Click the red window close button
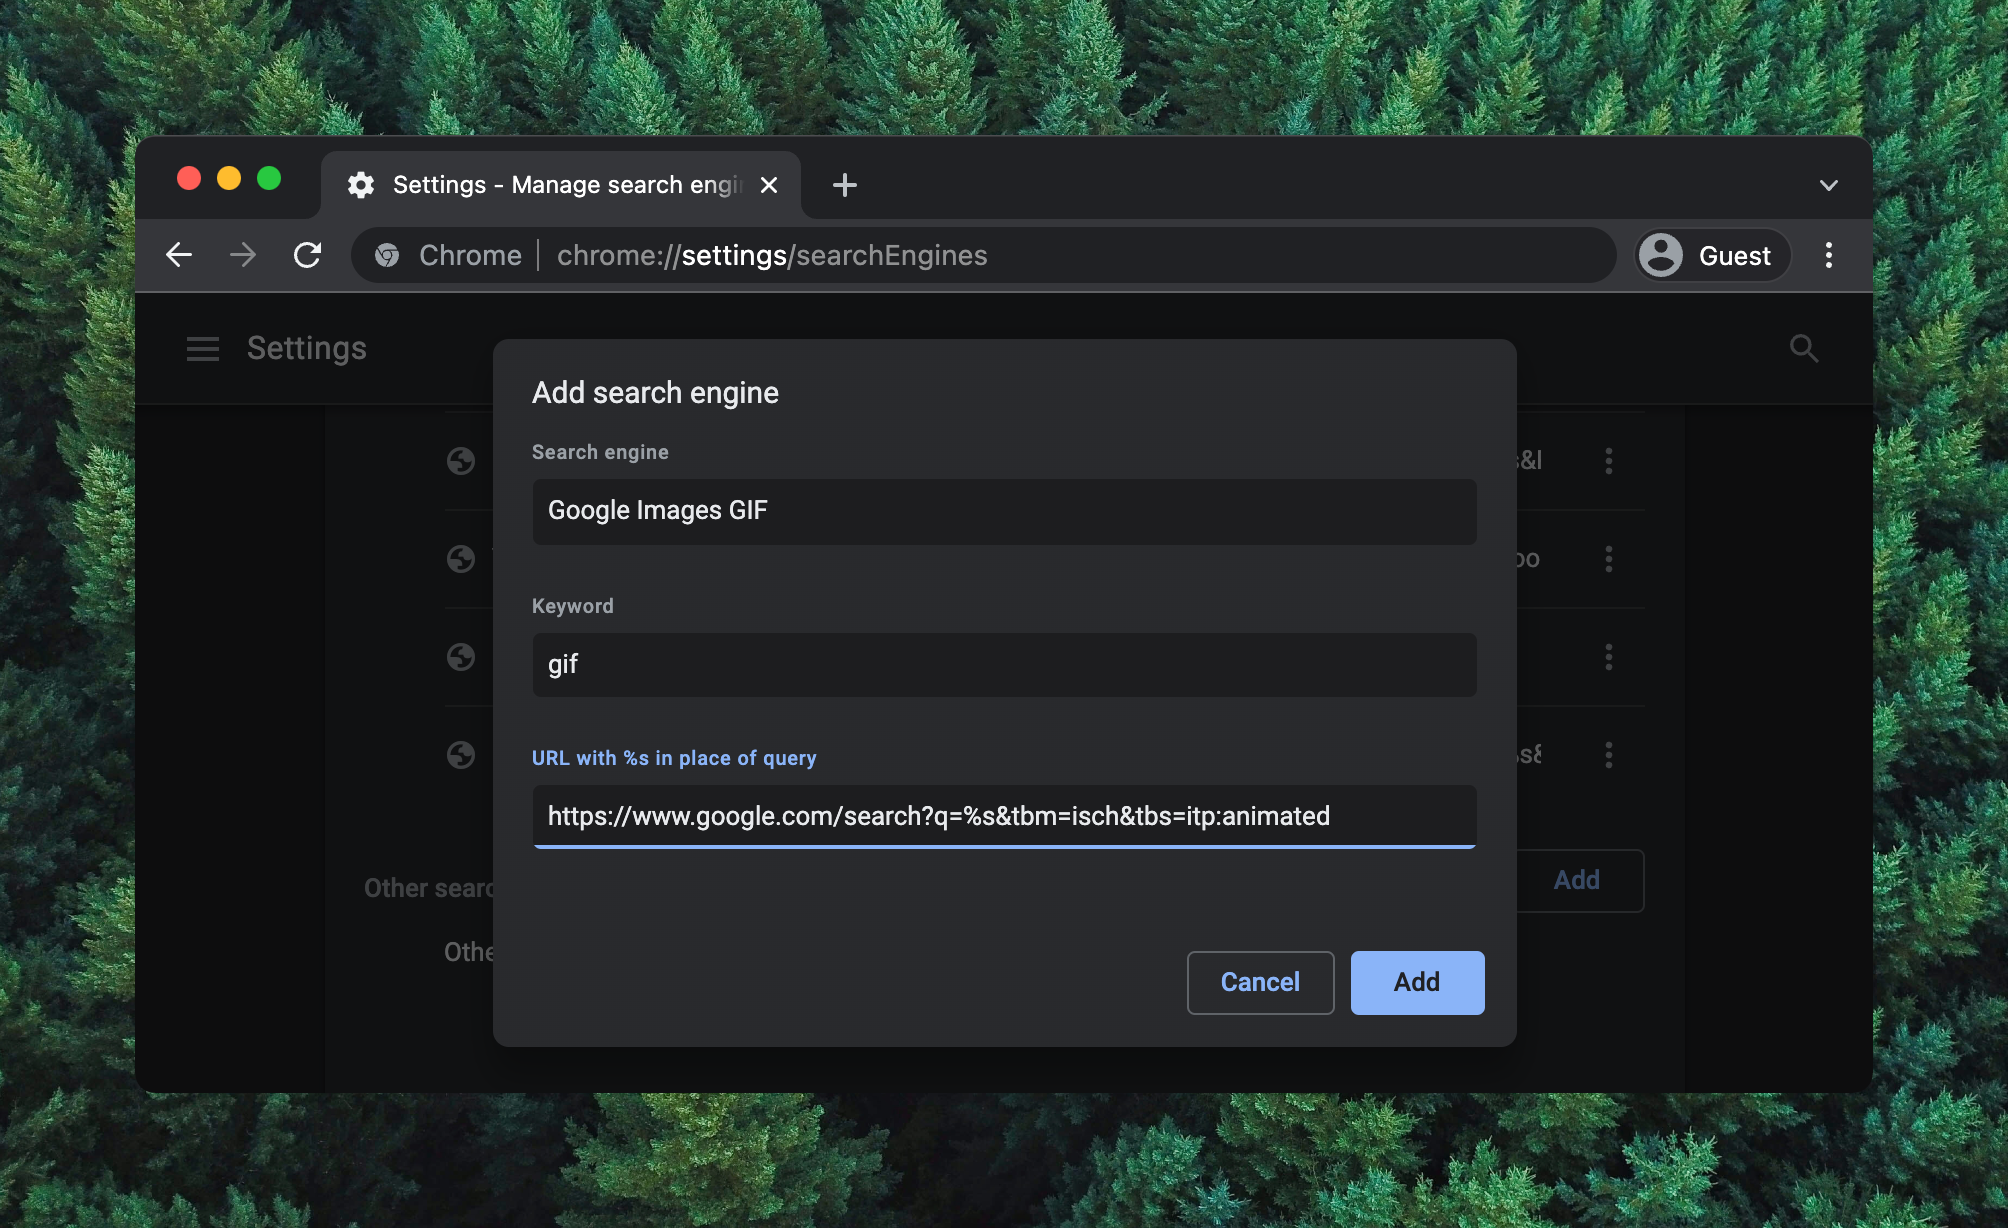Screen dimensions: 2008x1228 [x=189, y=178]
